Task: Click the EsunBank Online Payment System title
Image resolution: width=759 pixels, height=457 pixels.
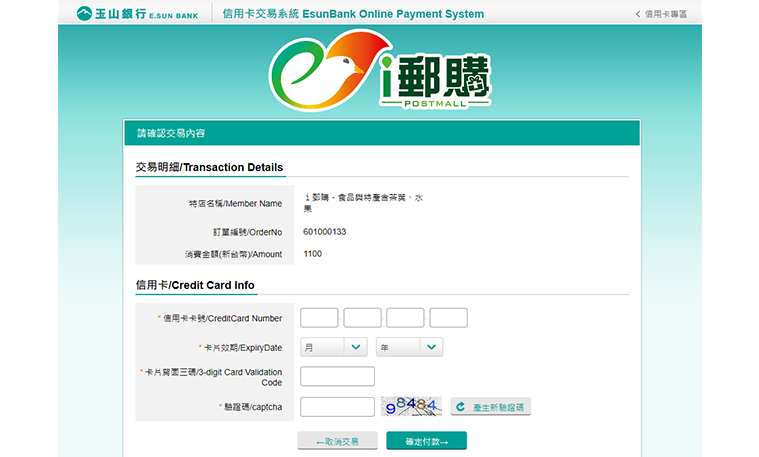Action: pyautogui.click(x=353, y=14)
